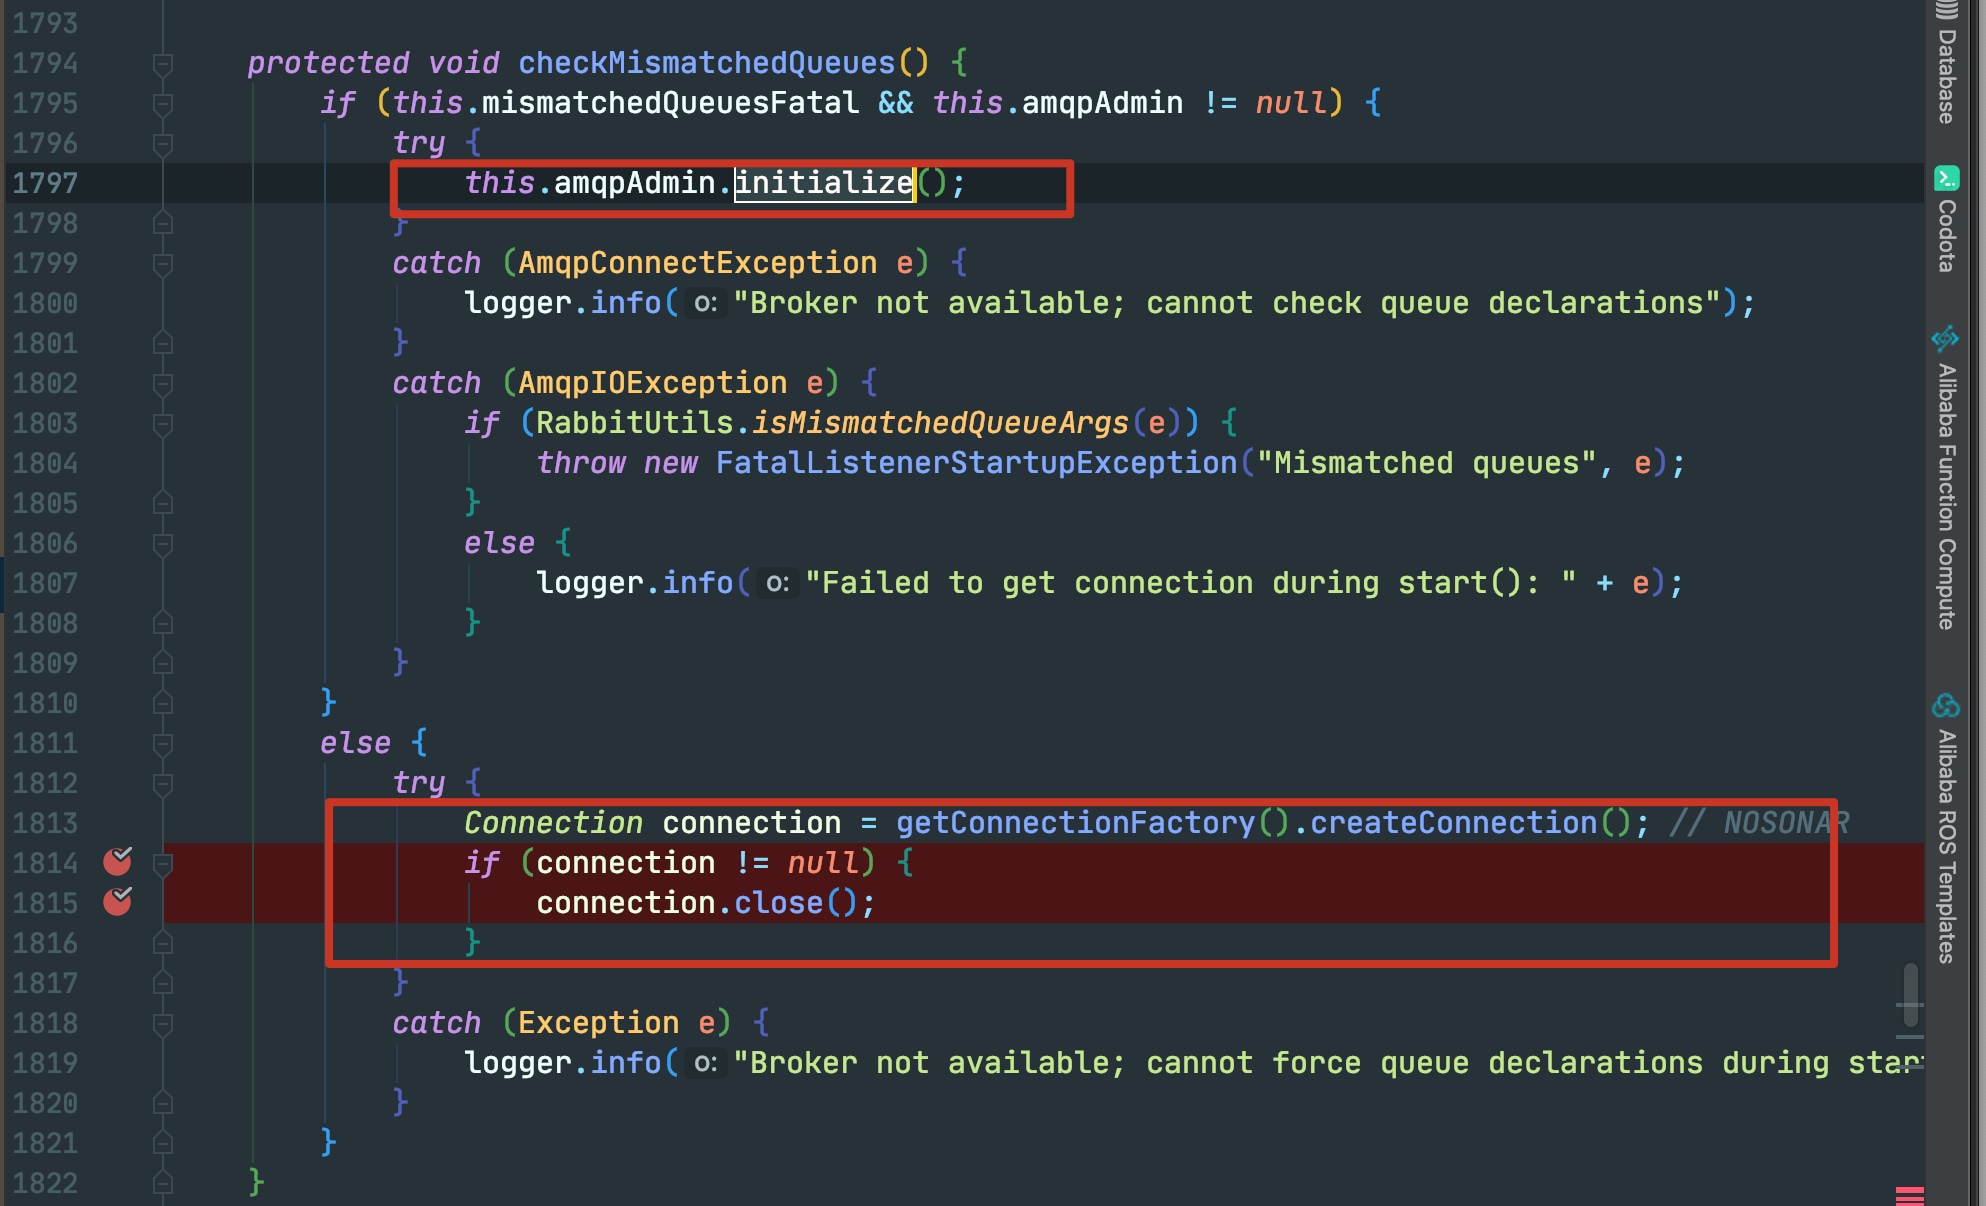Click the green Codota icon
Image resolution: width=1986 pixels, height=1206 pixels.
point(1946,178)
